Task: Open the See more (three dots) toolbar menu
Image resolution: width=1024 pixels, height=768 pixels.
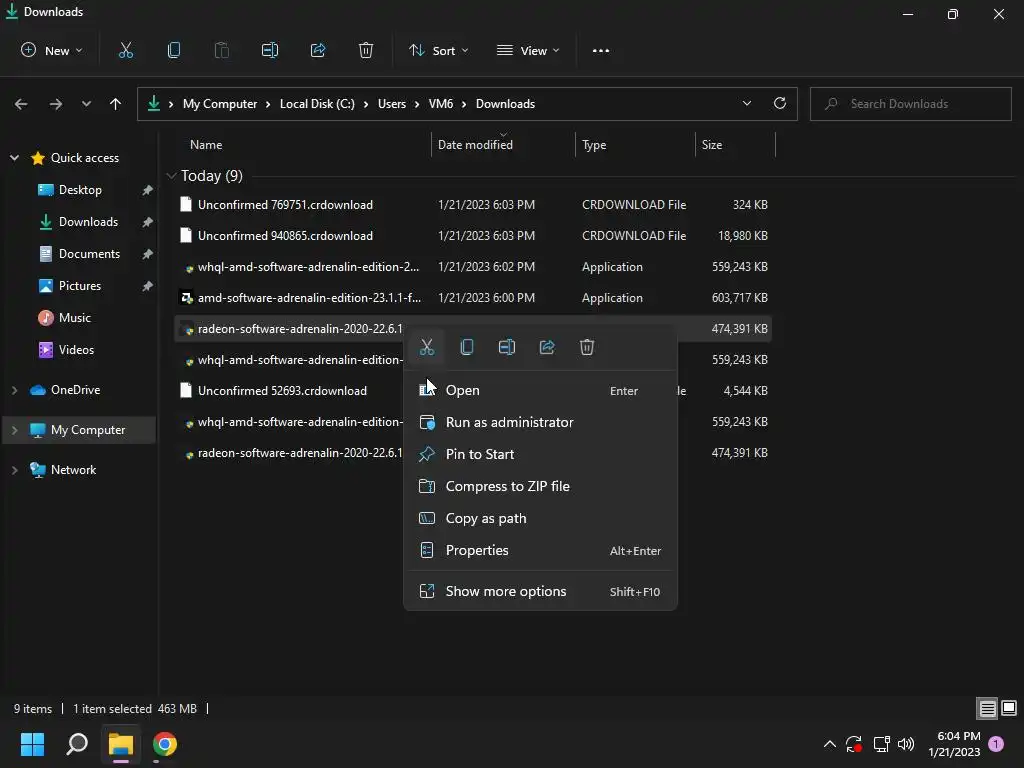Action: coord(601,50)
